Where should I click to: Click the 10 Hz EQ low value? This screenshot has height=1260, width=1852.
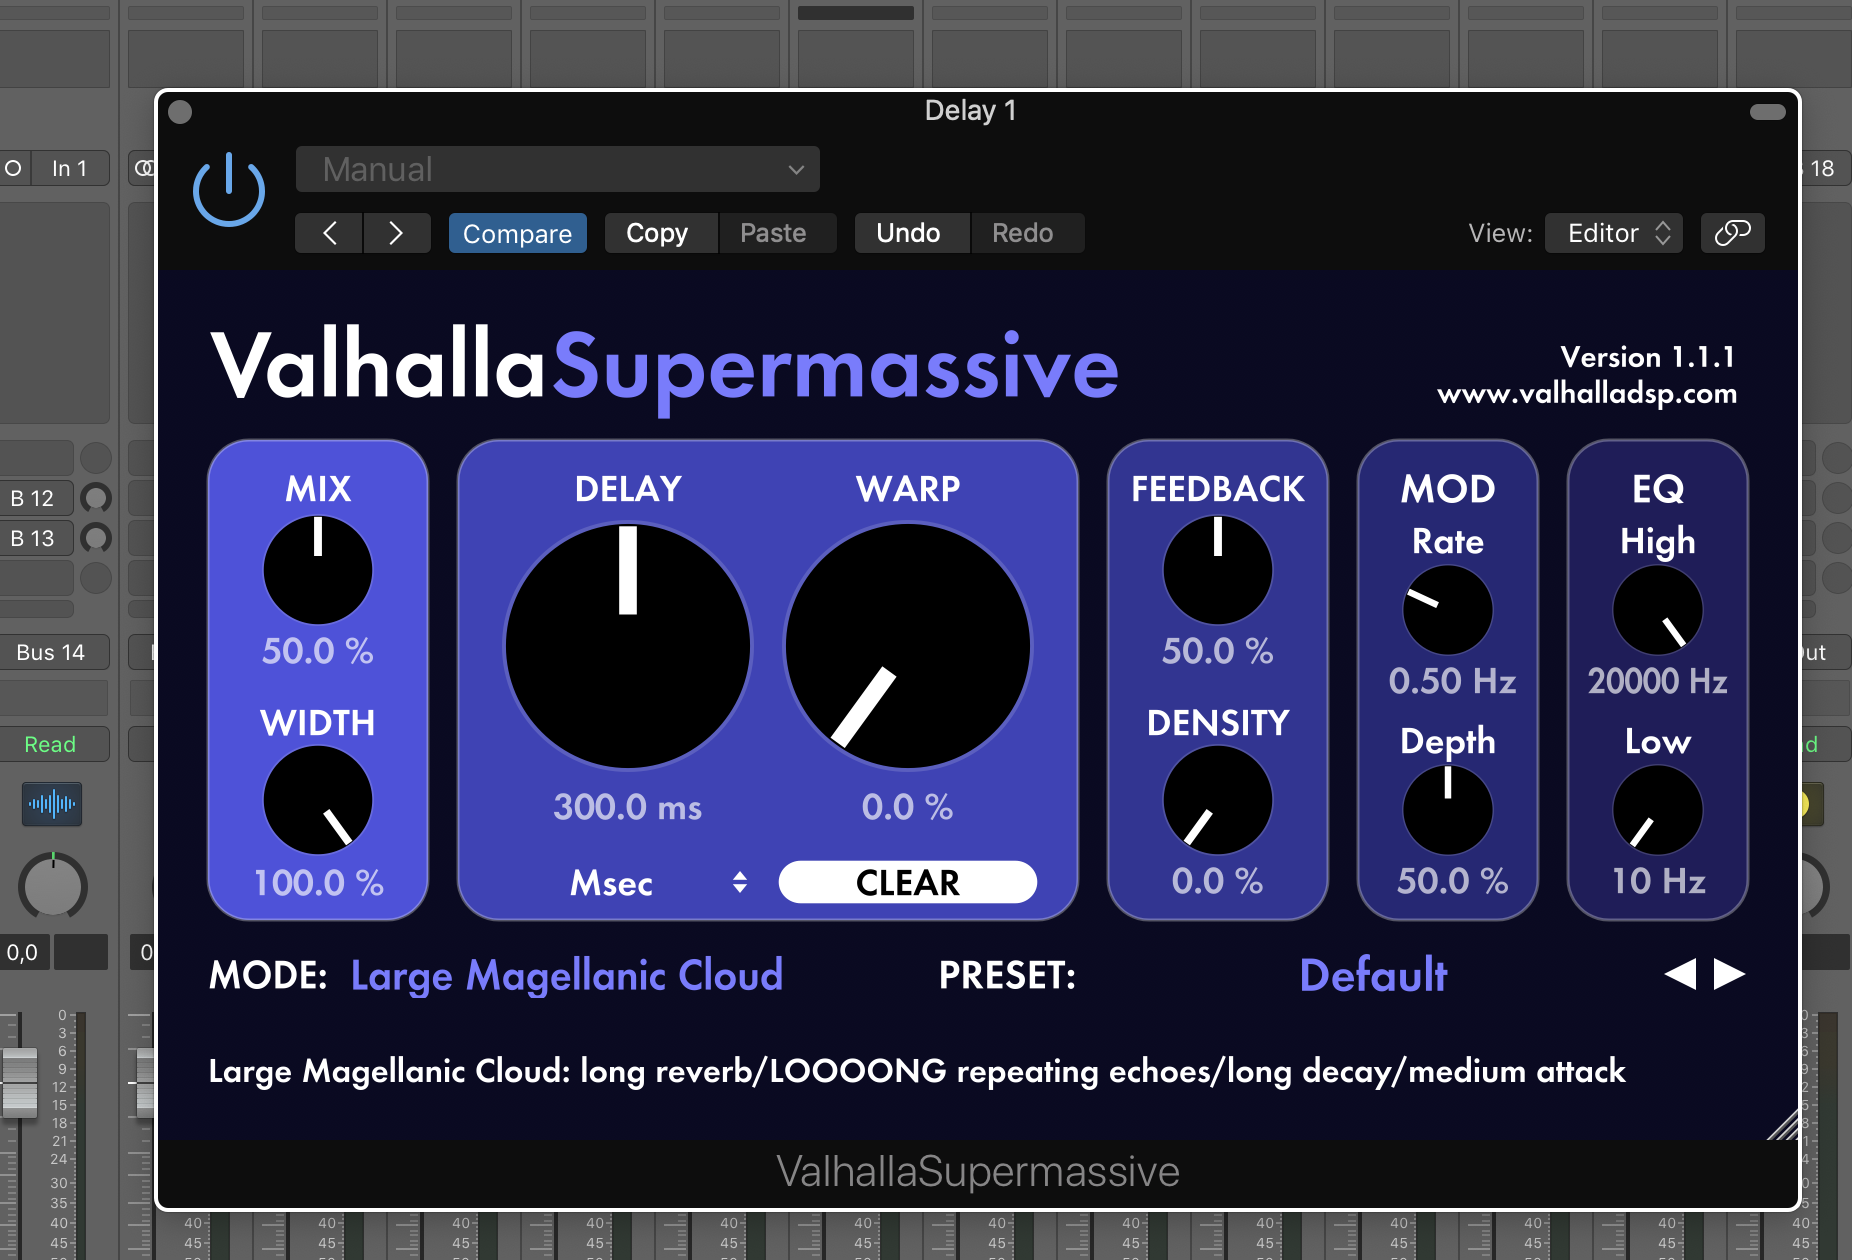click(x=1658, y=881)
